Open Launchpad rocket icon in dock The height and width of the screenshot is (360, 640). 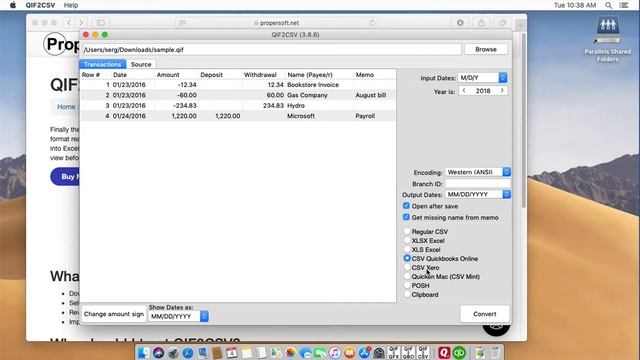coord(173,353)
